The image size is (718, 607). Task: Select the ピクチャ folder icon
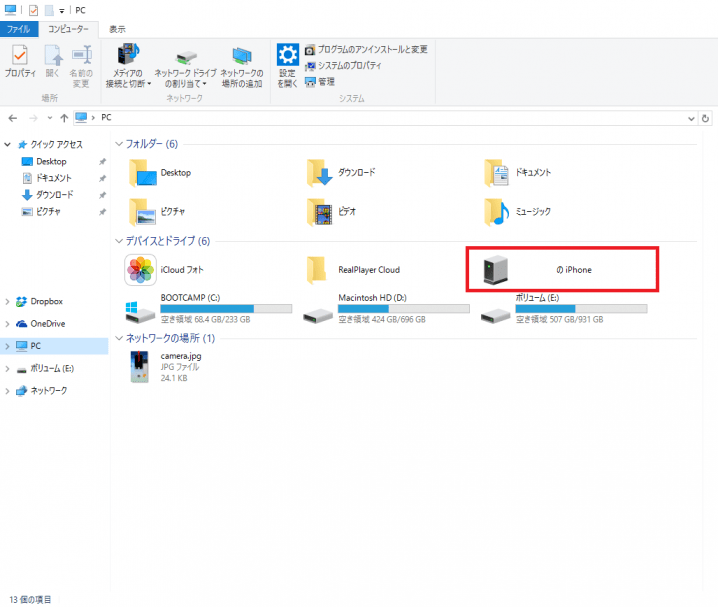143,212
